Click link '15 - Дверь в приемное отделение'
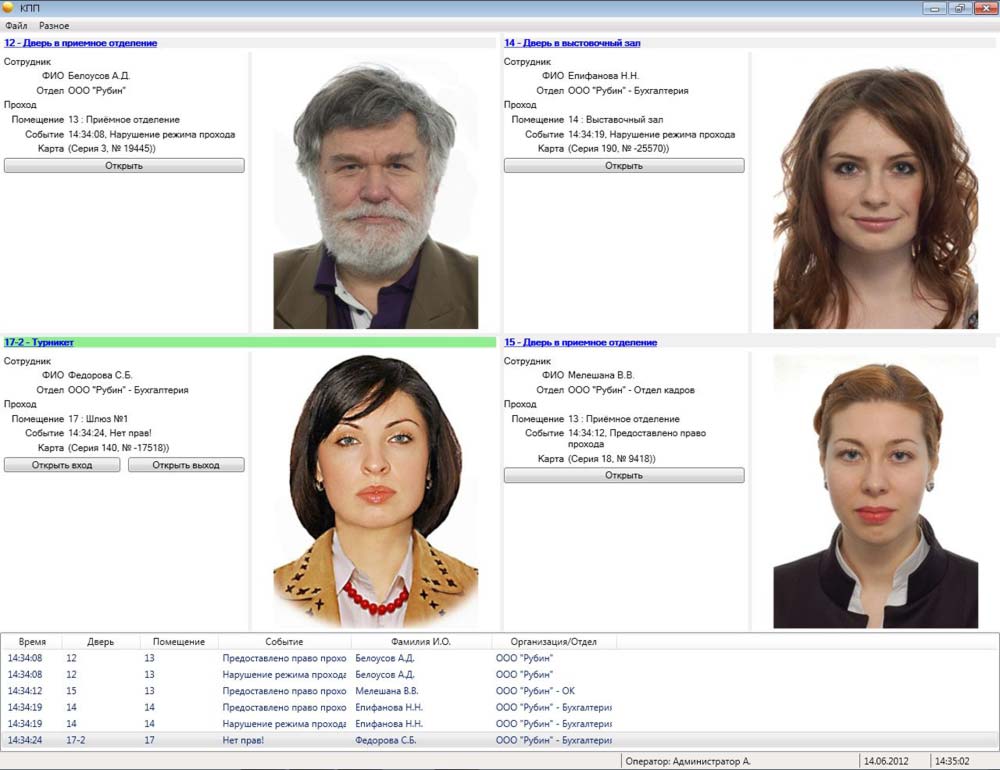The height and width of the screenshot is (770, 1000). [580, 342]
